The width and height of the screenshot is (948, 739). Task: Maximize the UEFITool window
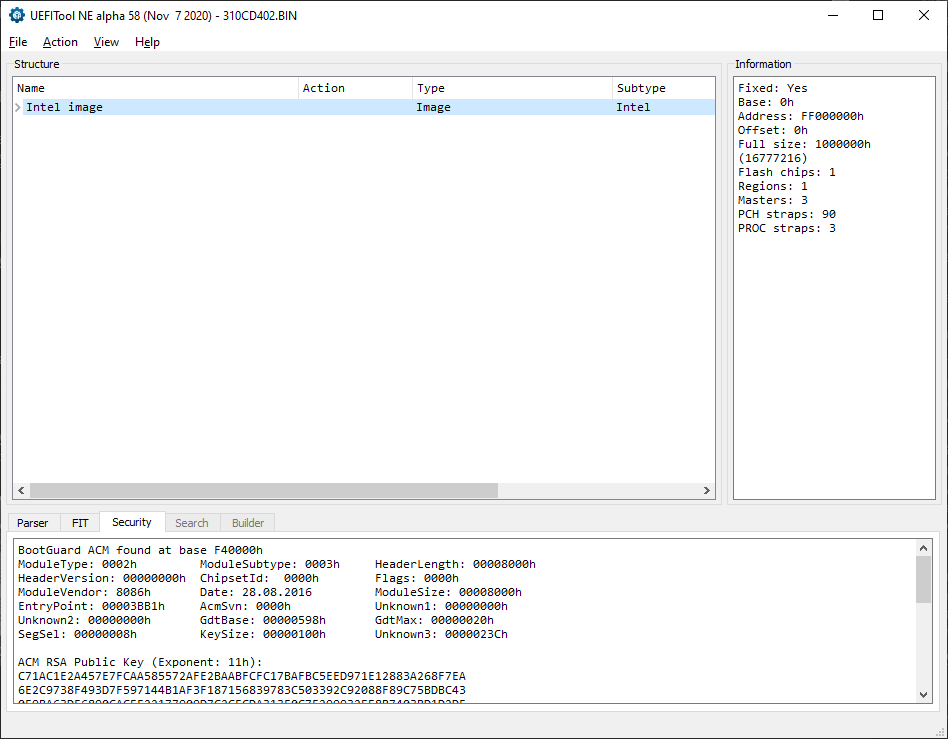(x=878, y=16)
